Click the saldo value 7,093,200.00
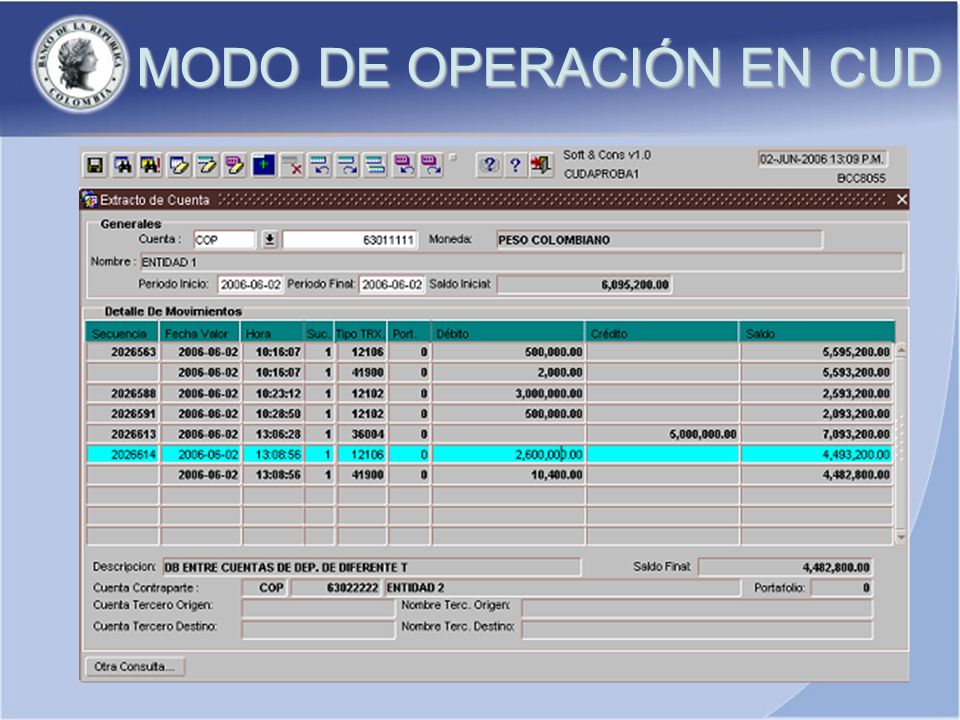960x720 pixels. 817,434
